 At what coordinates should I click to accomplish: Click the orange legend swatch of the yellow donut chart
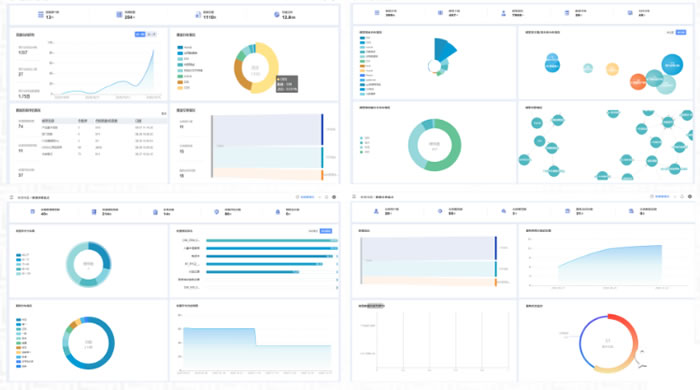[180, 82]
